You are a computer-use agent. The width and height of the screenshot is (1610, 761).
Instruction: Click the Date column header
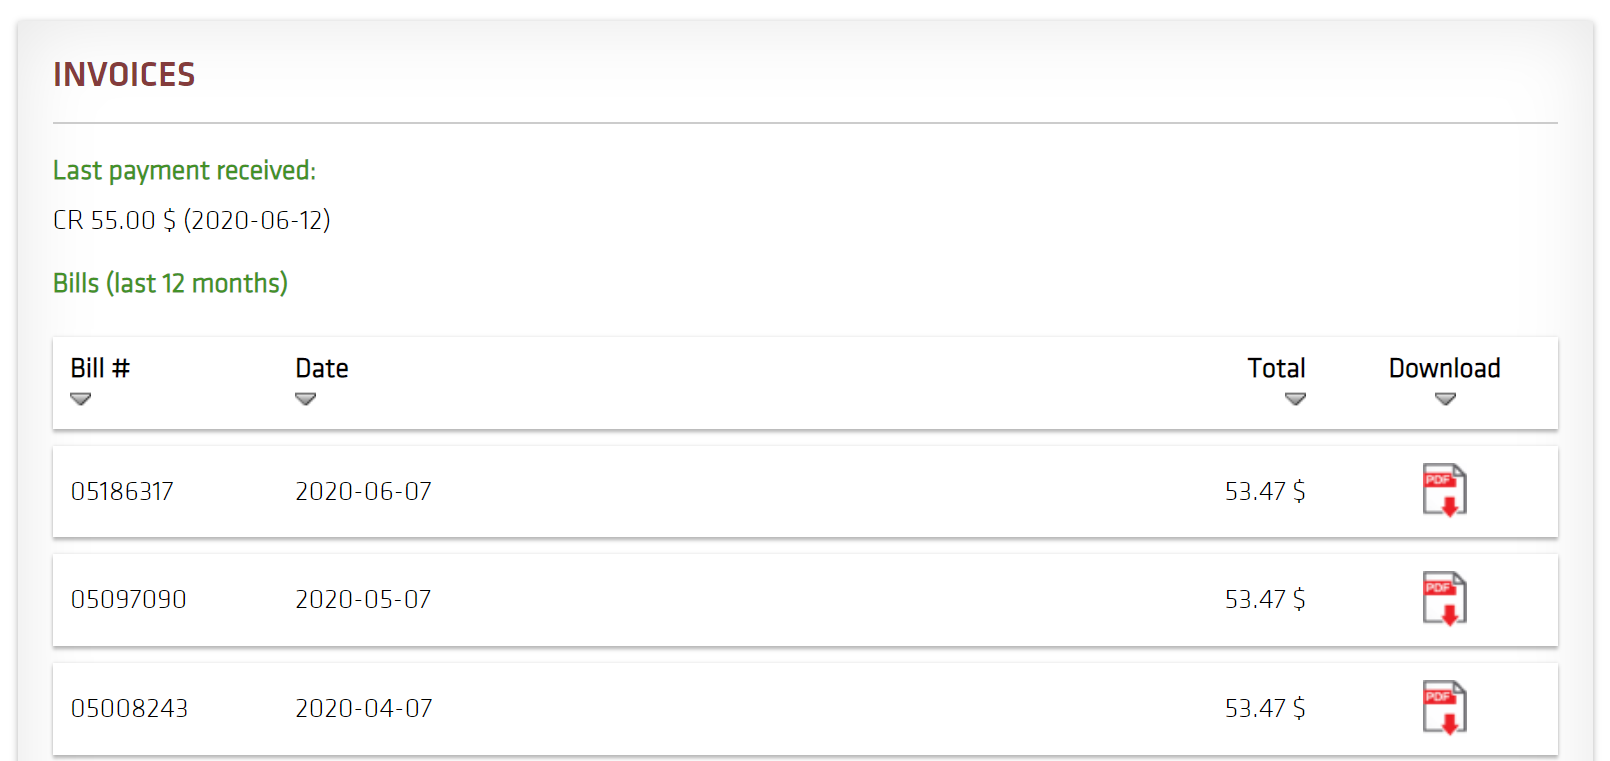322,368
